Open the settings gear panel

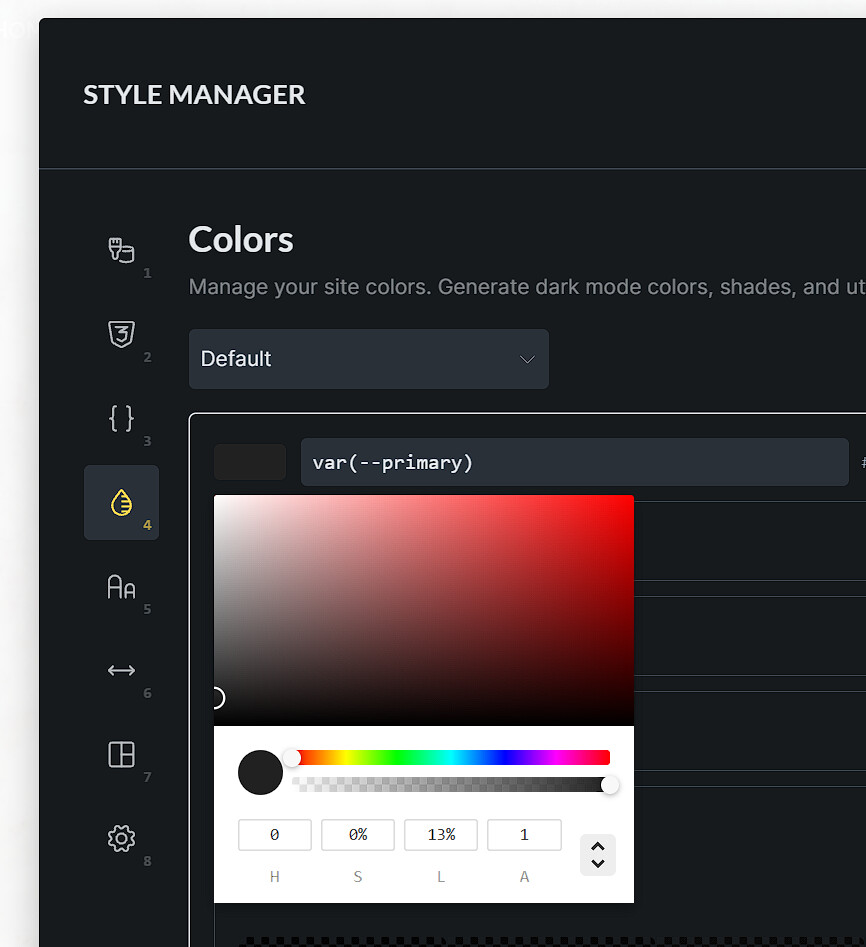click(x=121, y=838)
